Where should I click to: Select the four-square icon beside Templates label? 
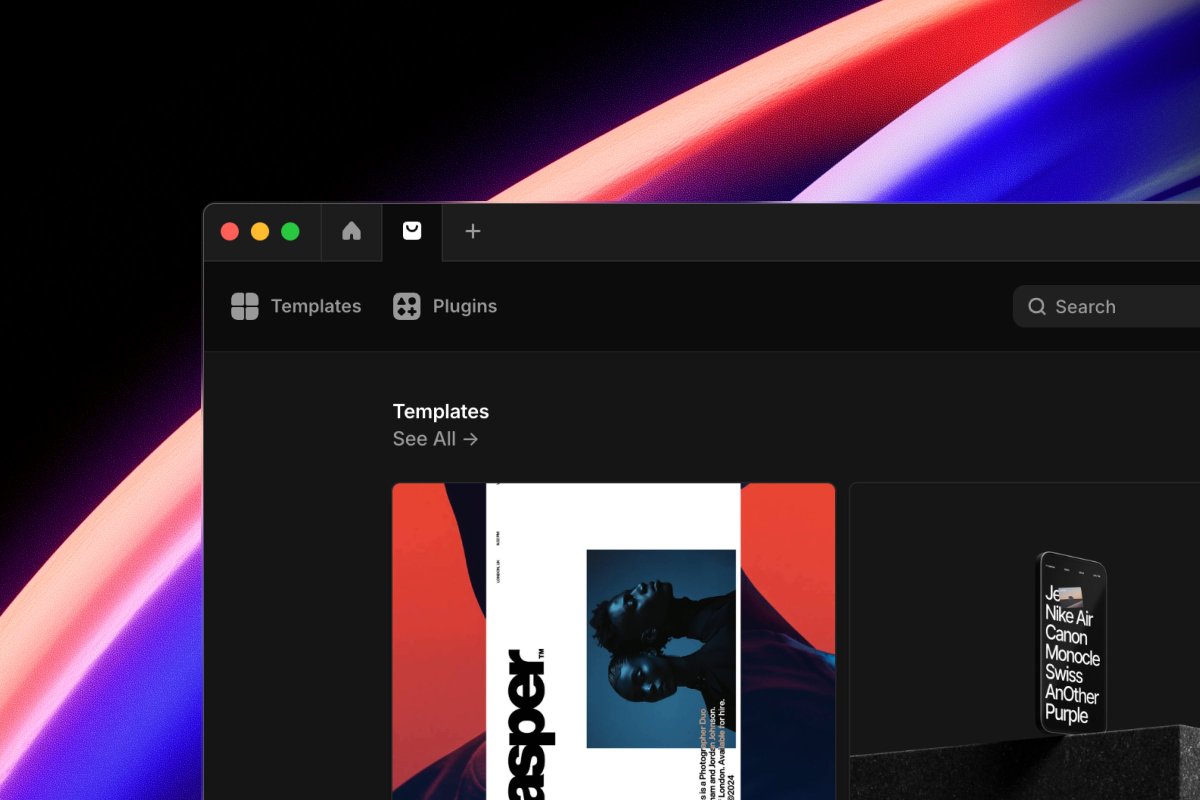tap(243, 306)
